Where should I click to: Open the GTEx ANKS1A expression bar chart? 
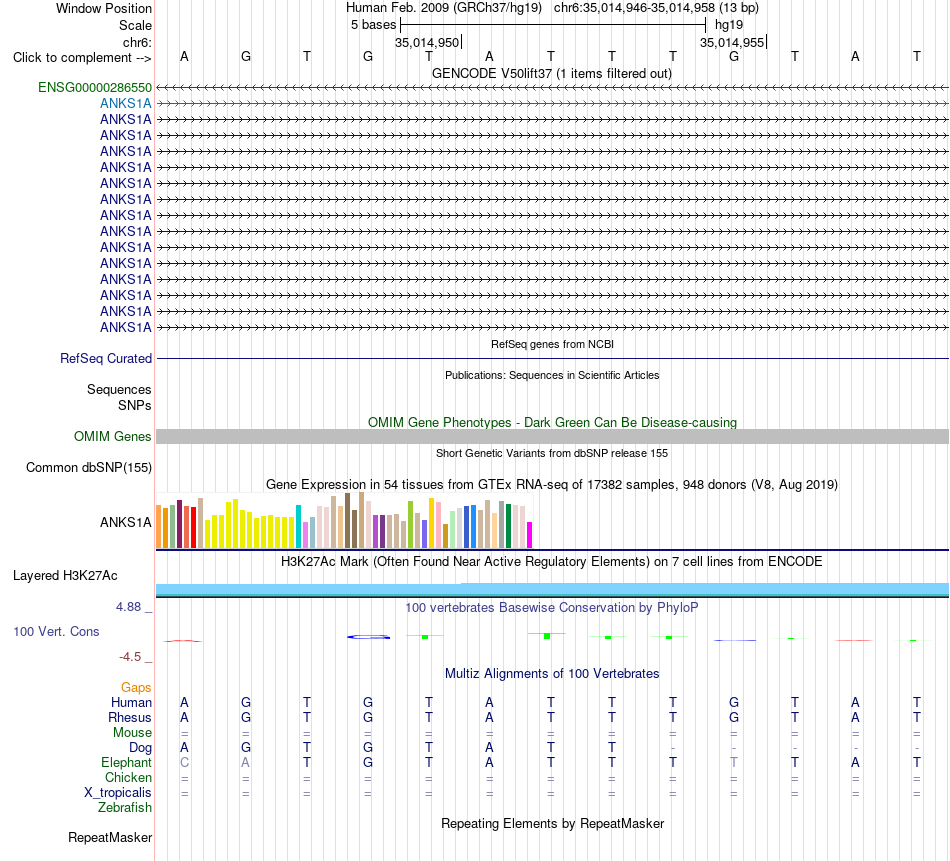344,520
